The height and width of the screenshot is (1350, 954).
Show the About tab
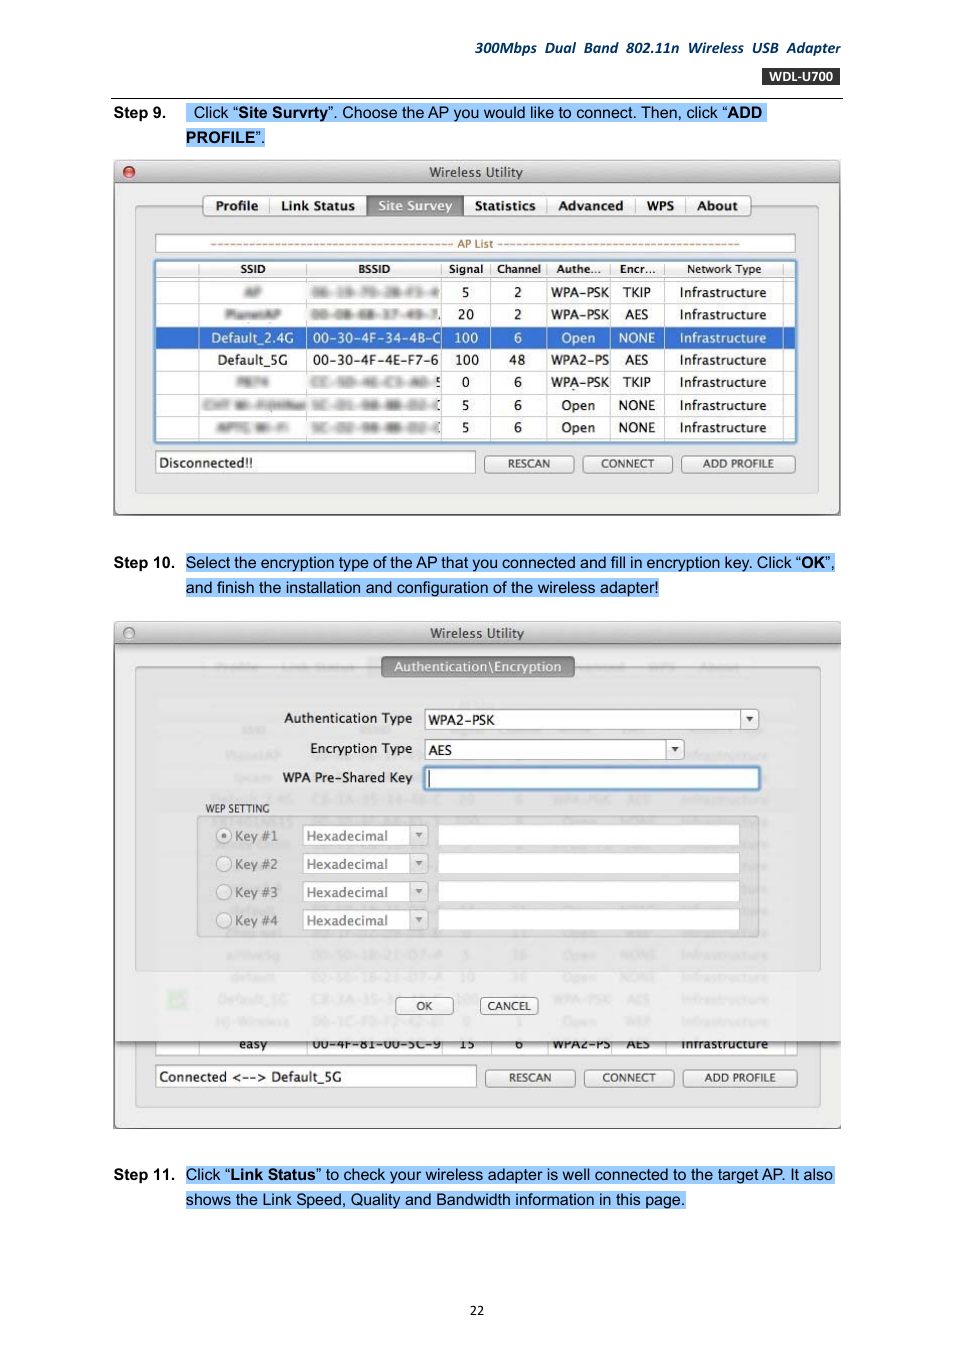718,206
